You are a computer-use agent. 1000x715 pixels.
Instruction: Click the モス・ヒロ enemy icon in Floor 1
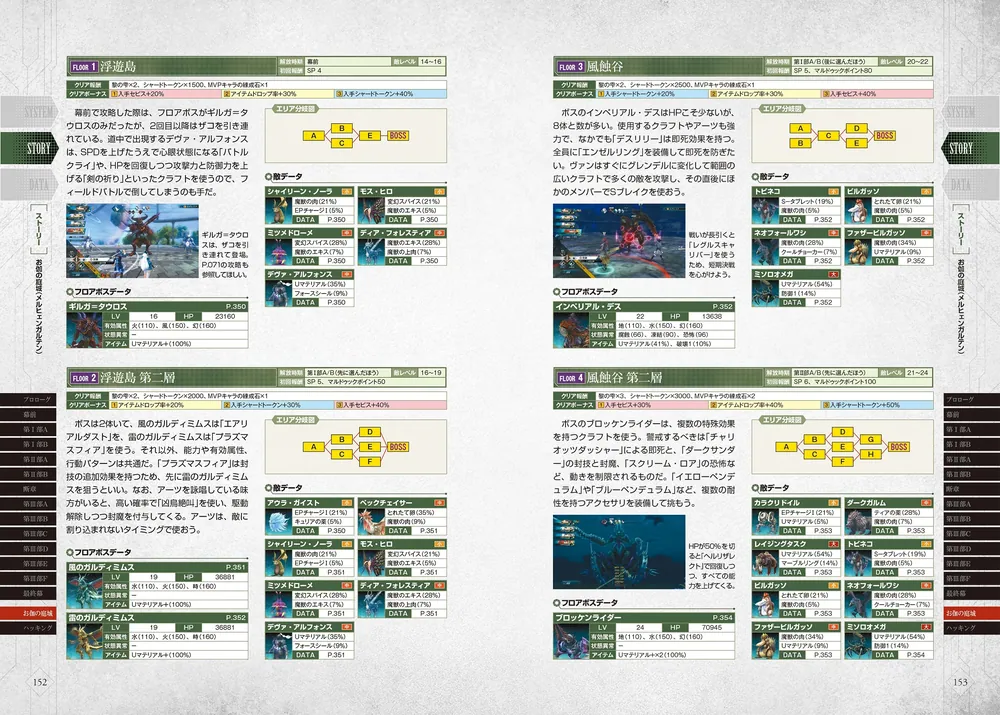tap(371, 210)
